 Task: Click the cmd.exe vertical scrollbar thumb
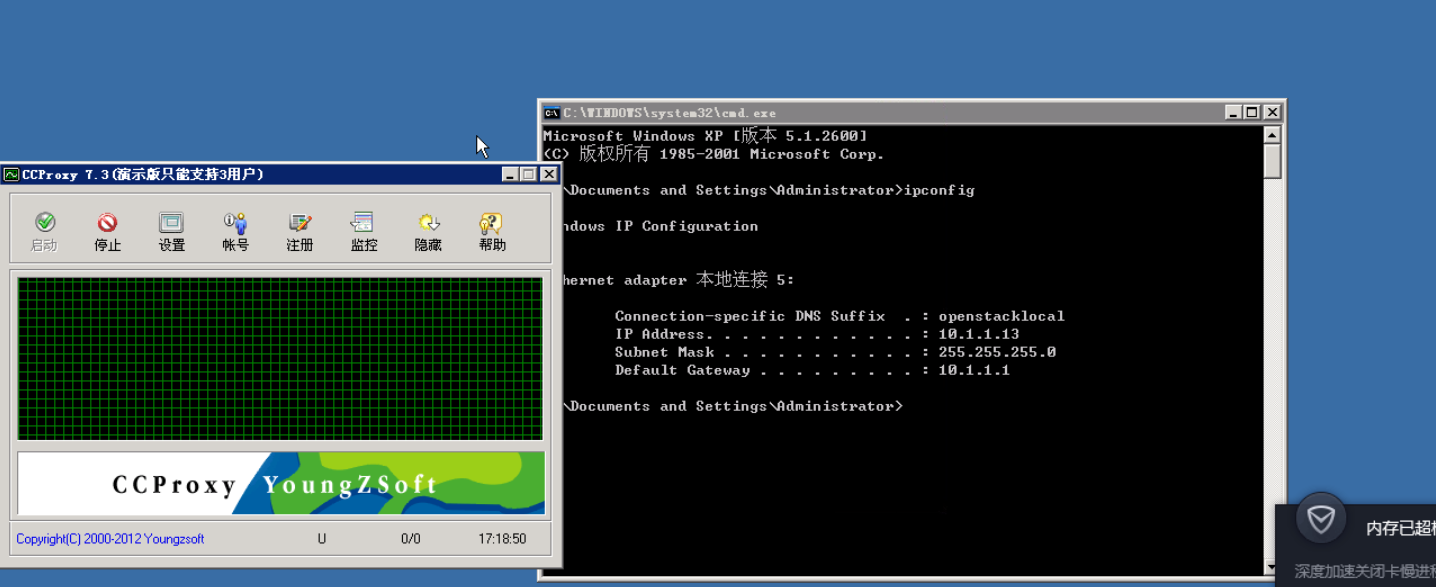point(1272,161)
